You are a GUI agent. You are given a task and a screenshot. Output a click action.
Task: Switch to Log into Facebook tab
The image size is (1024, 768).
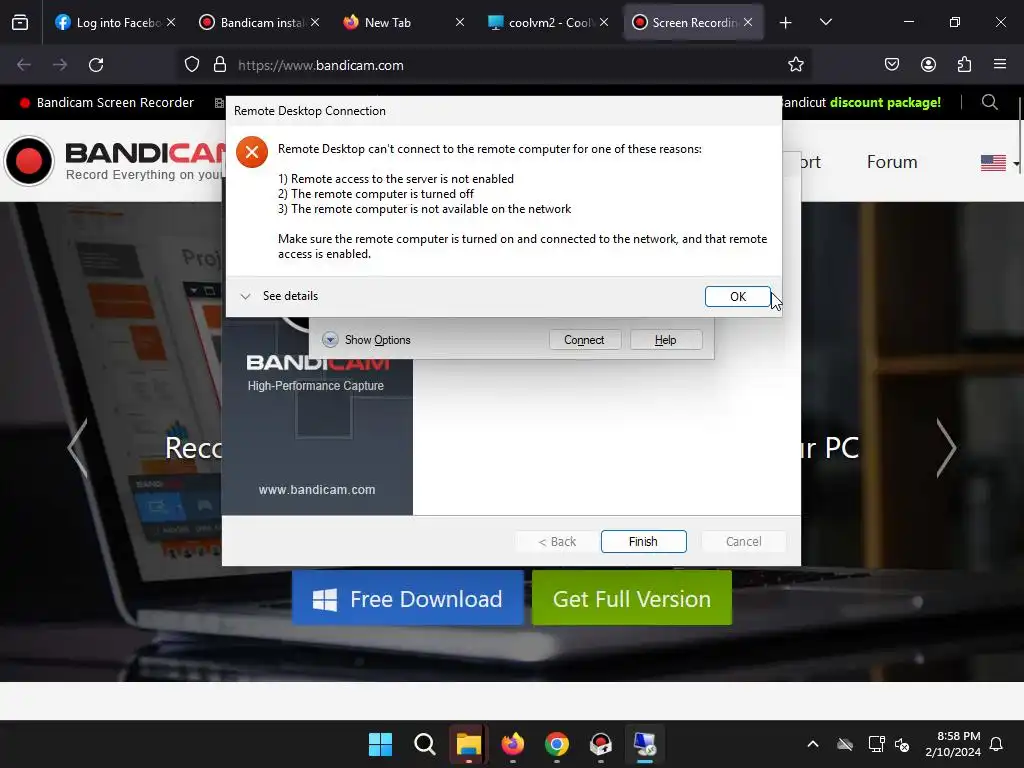[x=108, y=22]
